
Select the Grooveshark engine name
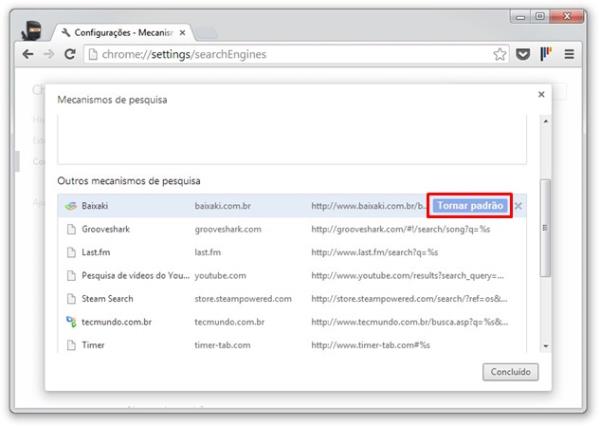point(106,229)
